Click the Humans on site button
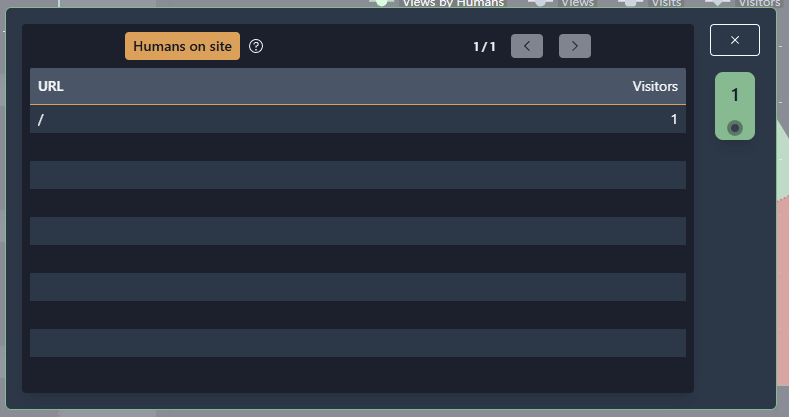 [182, 46]
